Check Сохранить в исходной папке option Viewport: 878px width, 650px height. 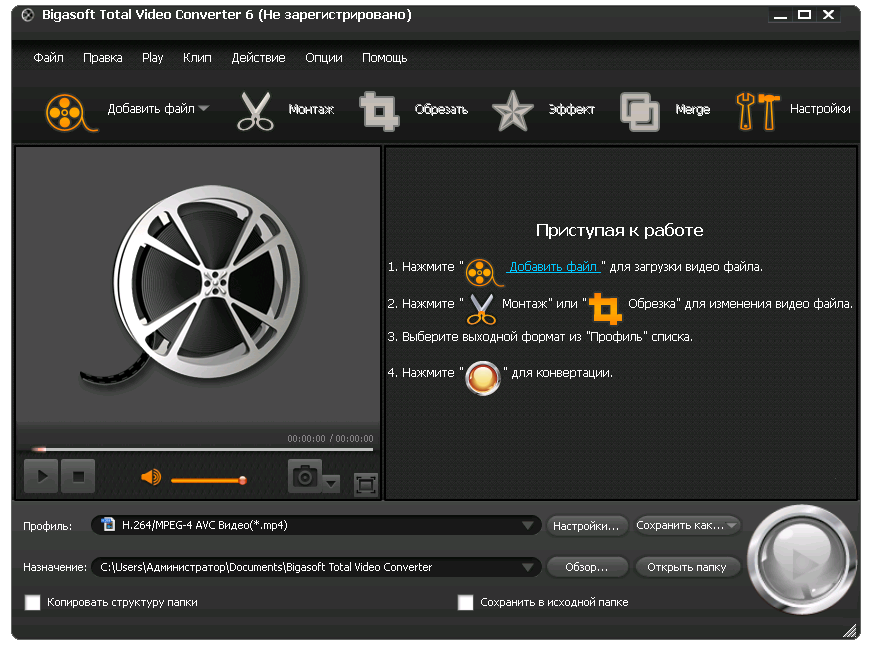[465, 602]
